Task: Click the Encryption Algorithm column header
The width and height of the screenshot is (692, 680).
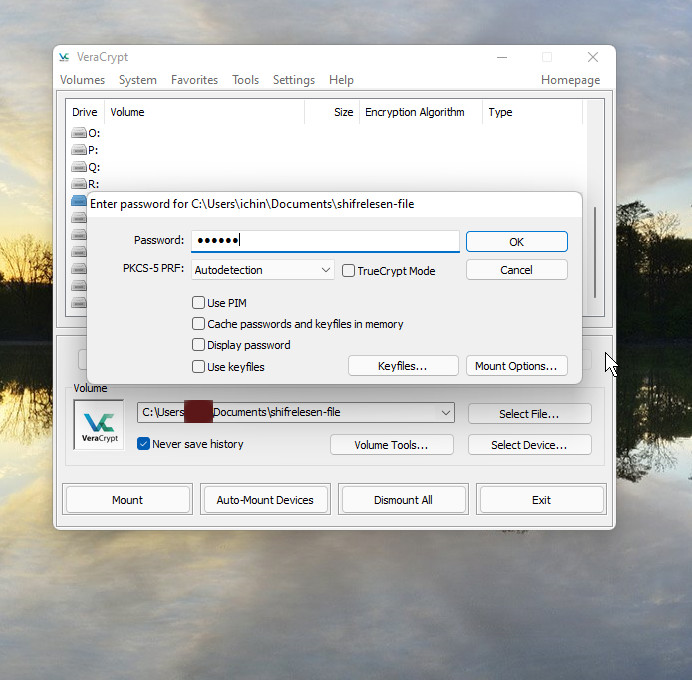Action: [421, 112]
